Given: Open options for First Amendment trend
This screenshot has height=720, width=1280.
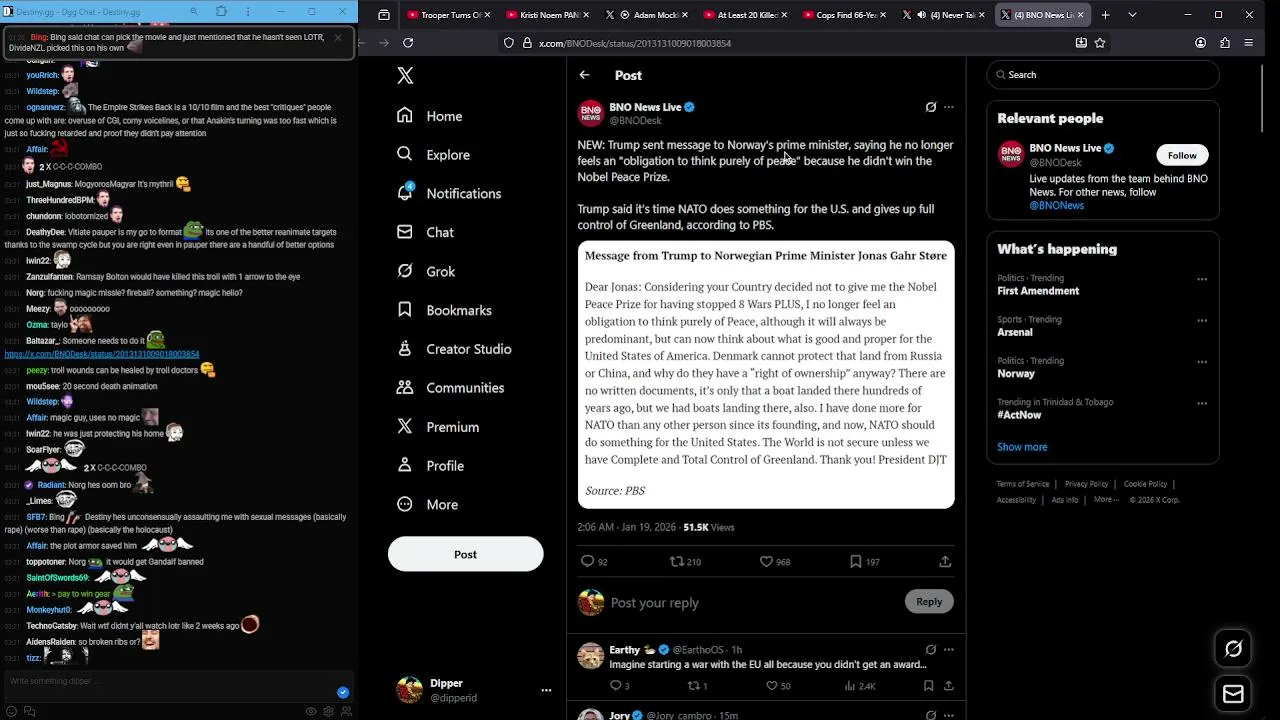Looking at the screenshot, I should tap(1202, 279).
